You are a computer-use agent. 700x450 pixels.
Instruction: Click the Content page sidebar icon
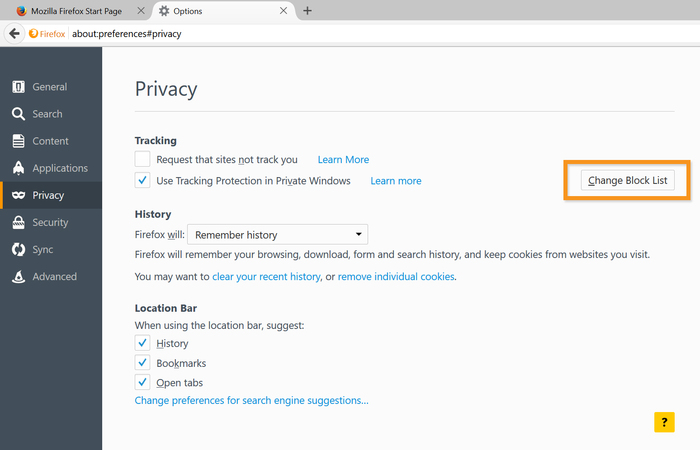tap(19, 141)
